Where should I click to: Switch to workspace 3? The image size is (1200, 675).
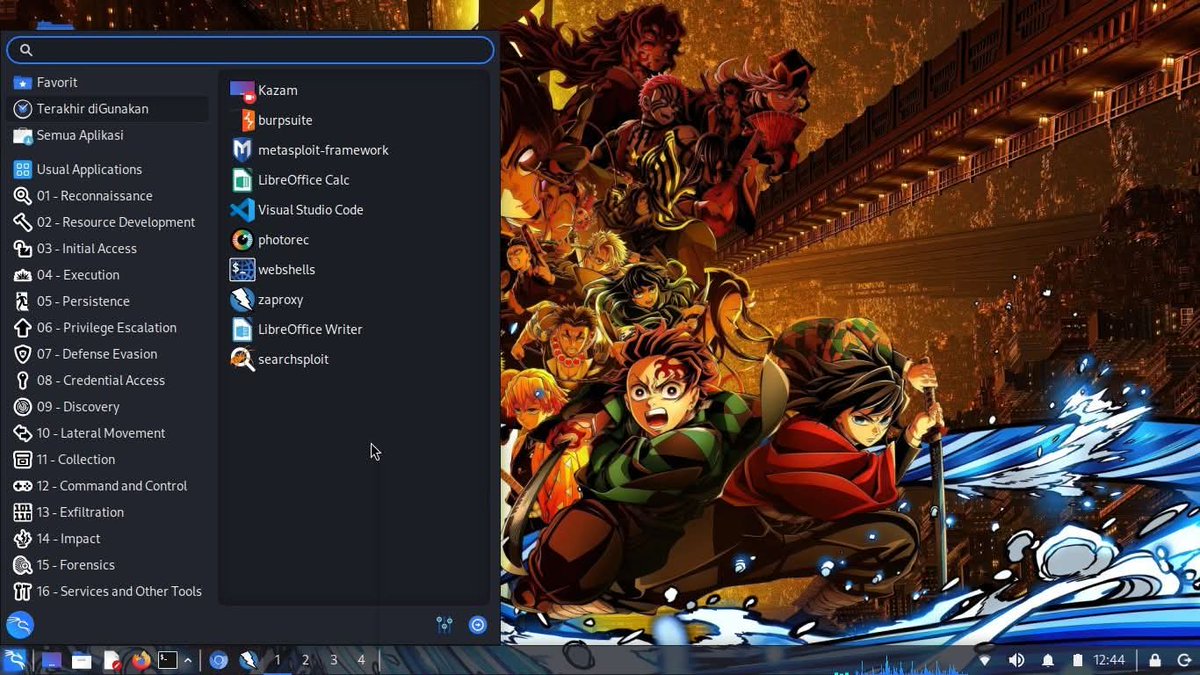click(334, 660)
